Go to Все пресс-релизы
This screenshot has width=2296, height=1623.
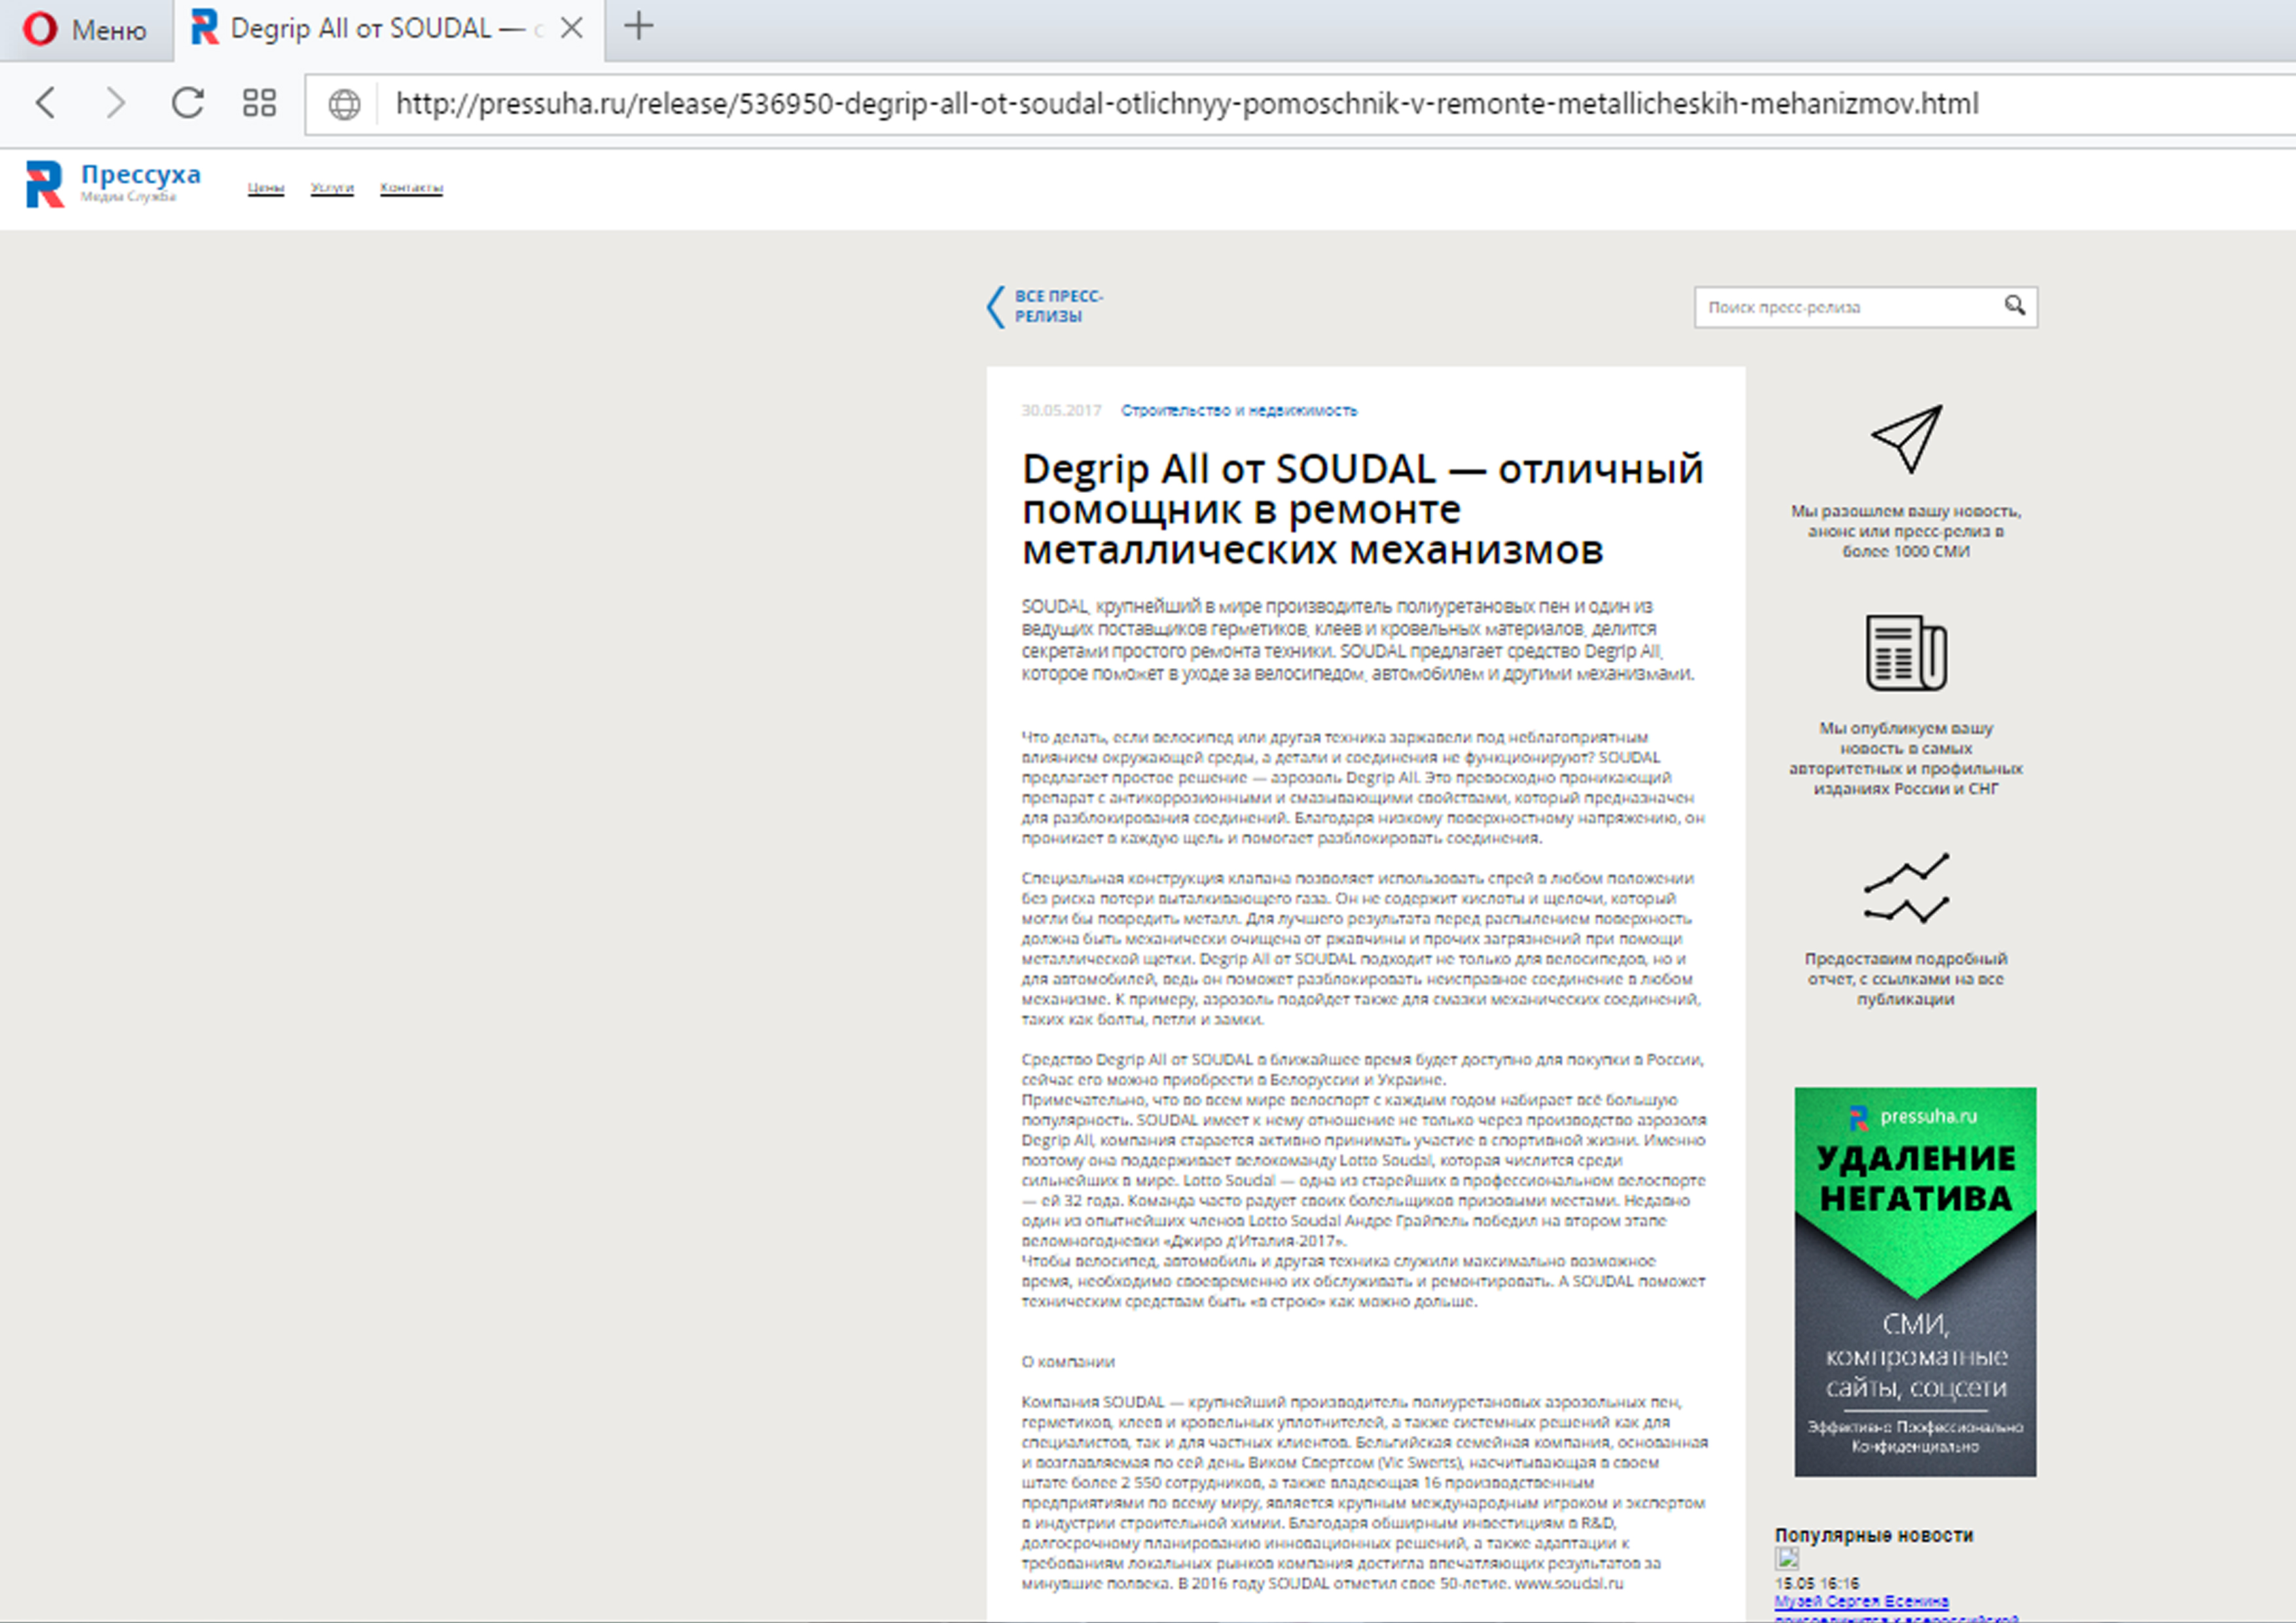pos(1058,306)
